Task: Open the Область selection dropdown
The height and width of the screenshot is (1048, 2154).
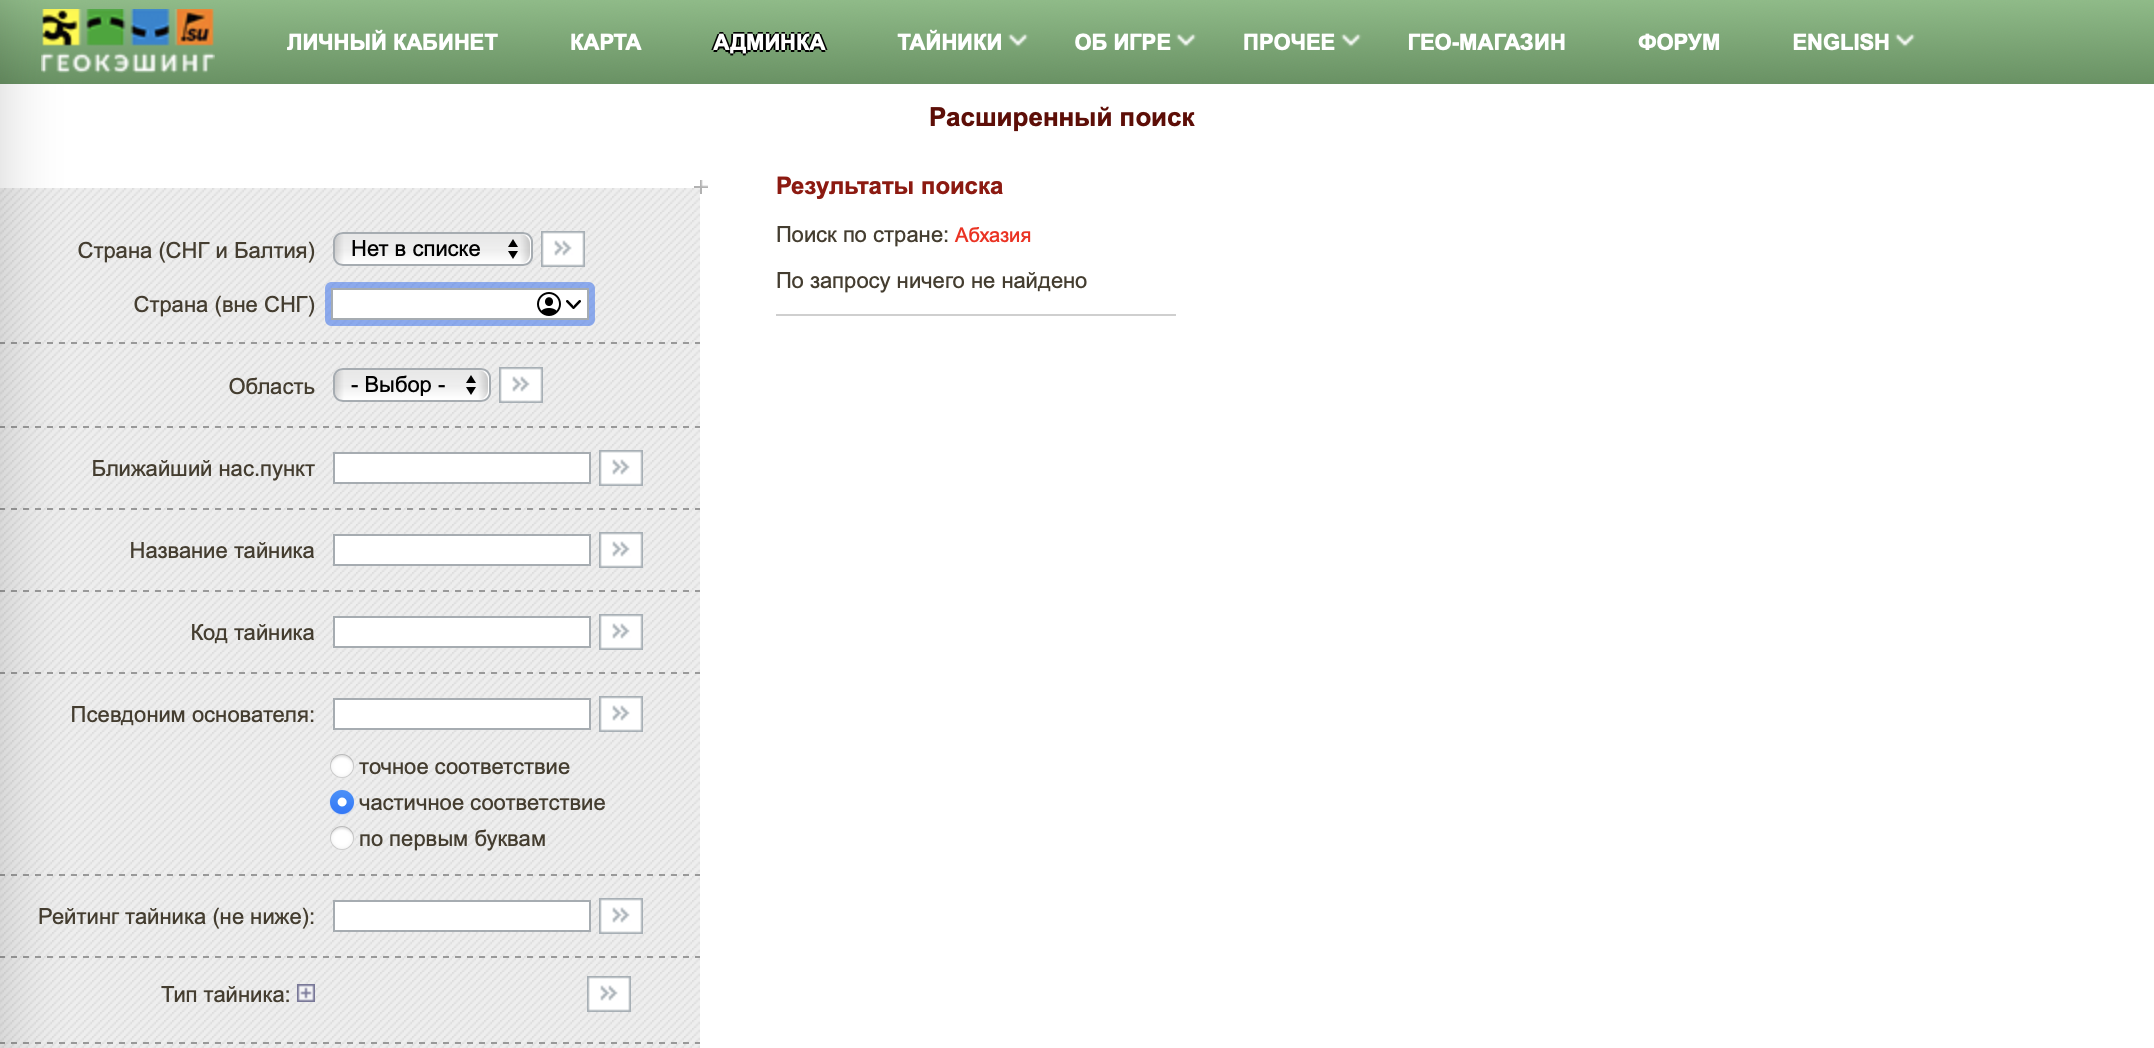Action: pos(411,385)
